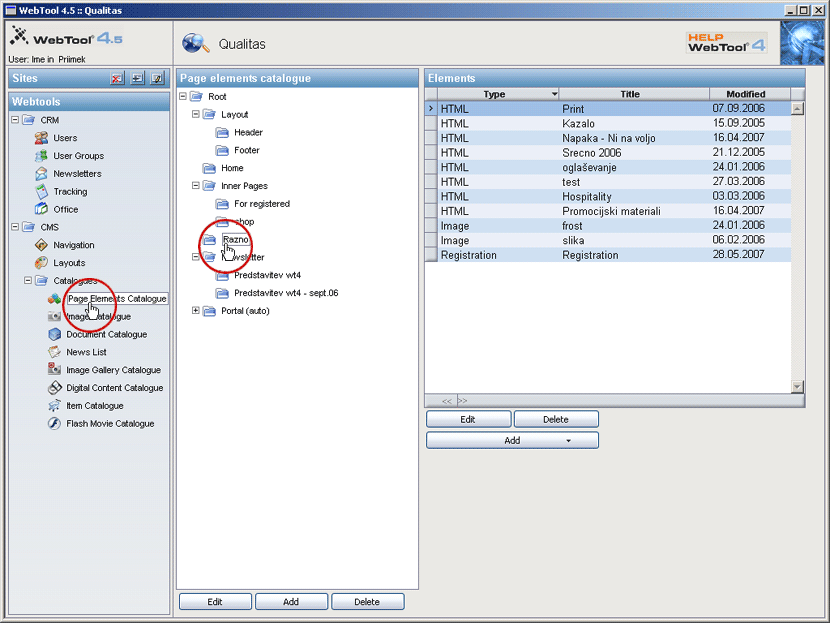Open the Type column filter dropdown

coord(553,94)
